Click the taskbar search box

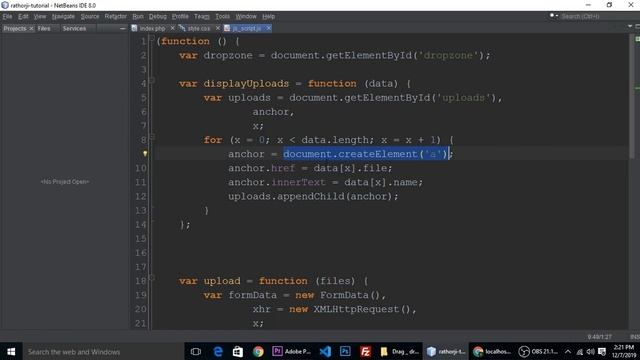tap(103, 351)
